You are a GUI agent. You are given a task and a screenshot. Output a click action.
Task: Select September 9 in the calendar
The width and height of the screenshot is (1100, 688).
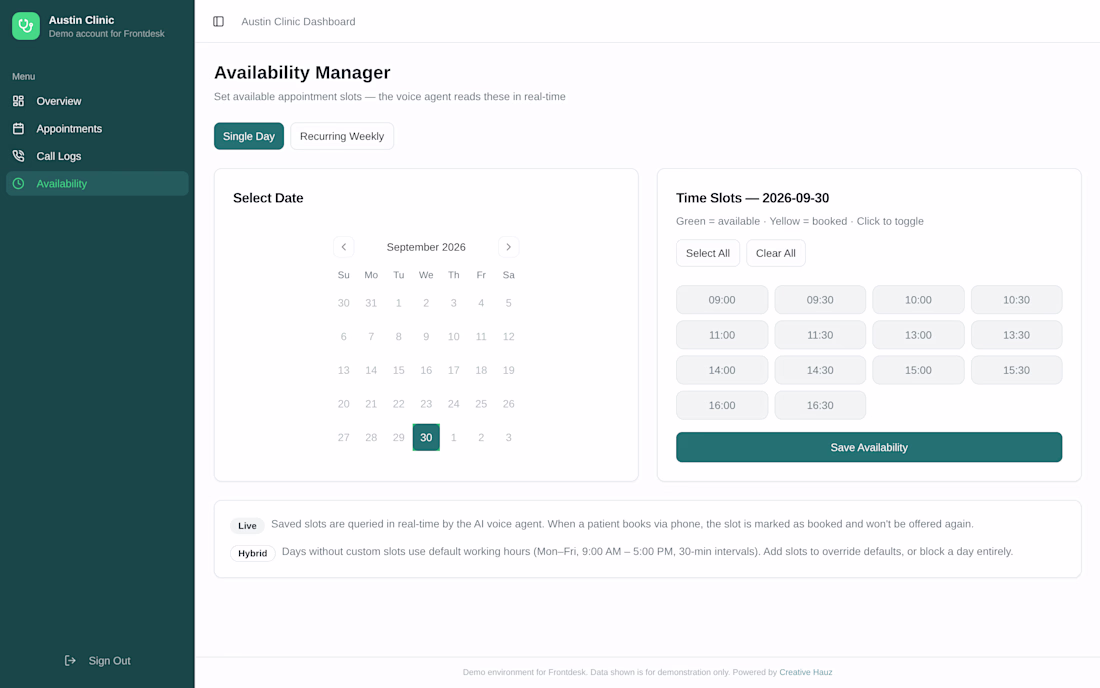pyautogui.click(x=426, y=337)
